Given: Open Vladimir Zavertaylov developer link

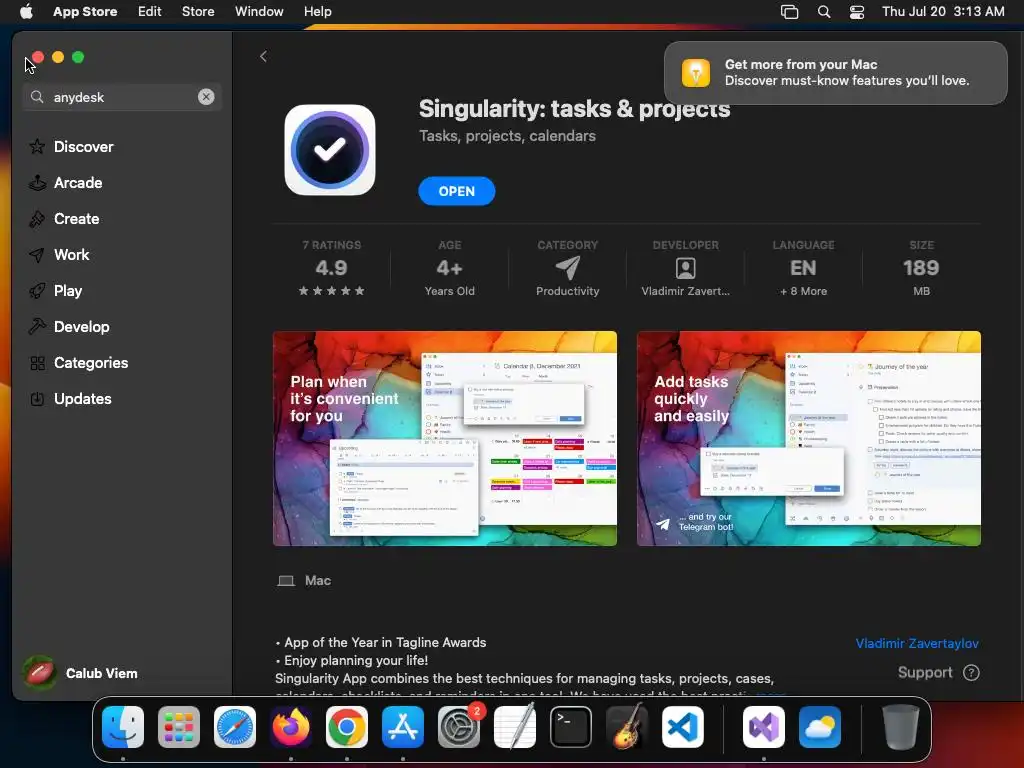Looking at the screenshot, I should click(917, 643).
